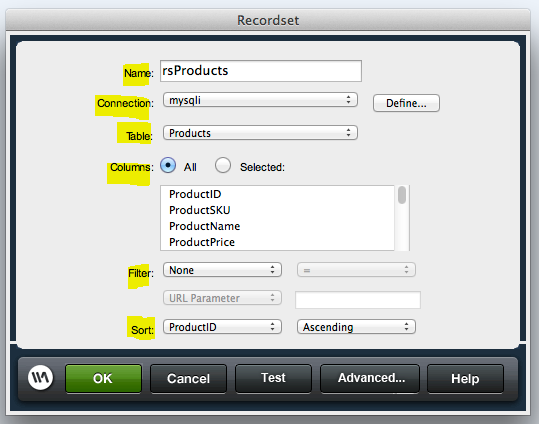The width and height of the screenshot is (539, 424).
Task: Open the Sort ProductID dropdown
Action: (222, 327)
